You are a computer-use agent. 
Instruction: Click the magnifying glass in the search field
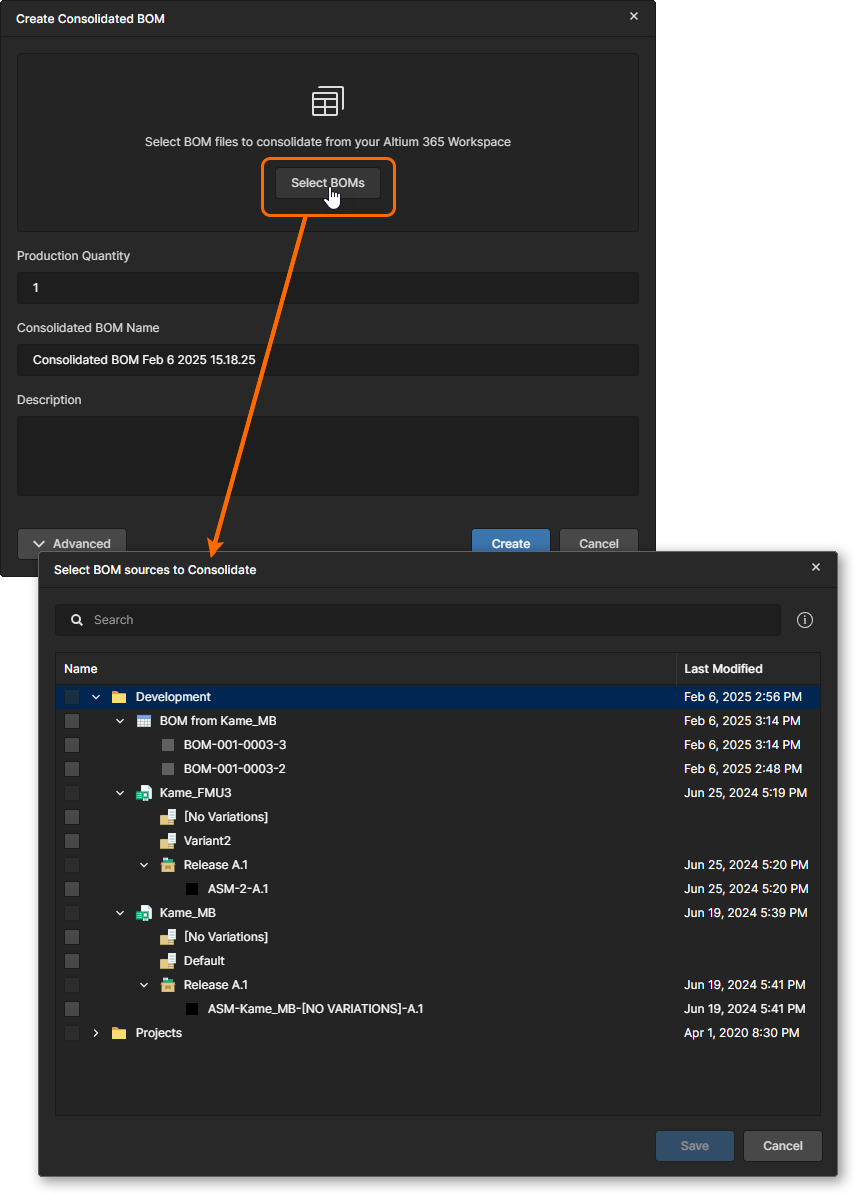coord(76,619)
